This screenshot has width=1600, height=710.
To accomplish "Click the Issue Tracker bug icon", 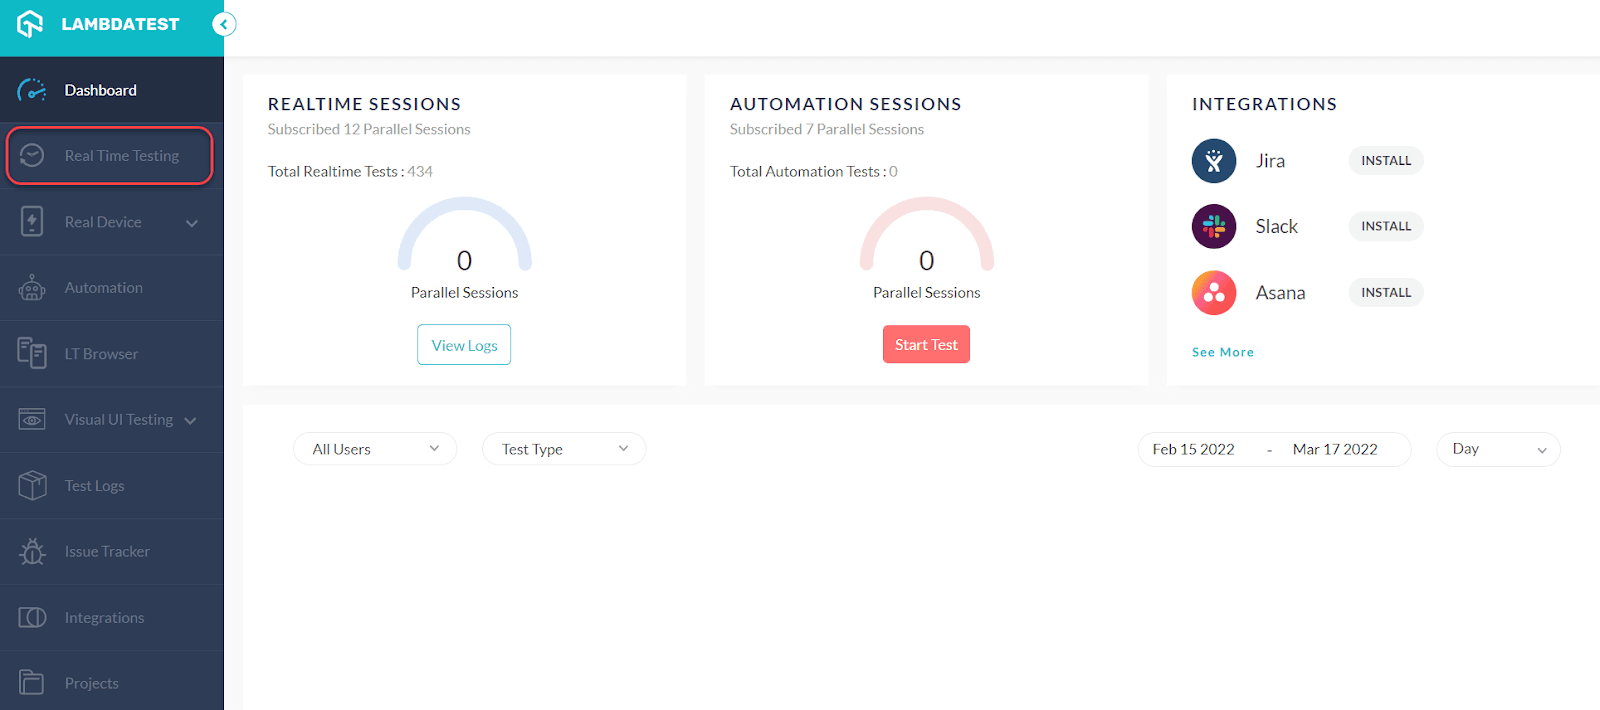I will pos(32,552).
